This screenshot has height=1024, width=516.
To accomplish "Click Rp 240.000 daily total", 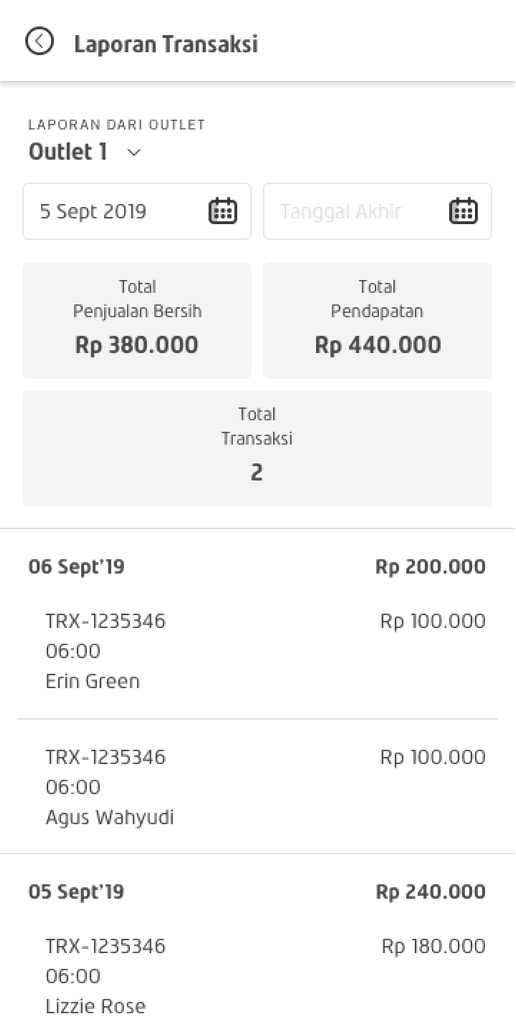I will tap(430, 891).
